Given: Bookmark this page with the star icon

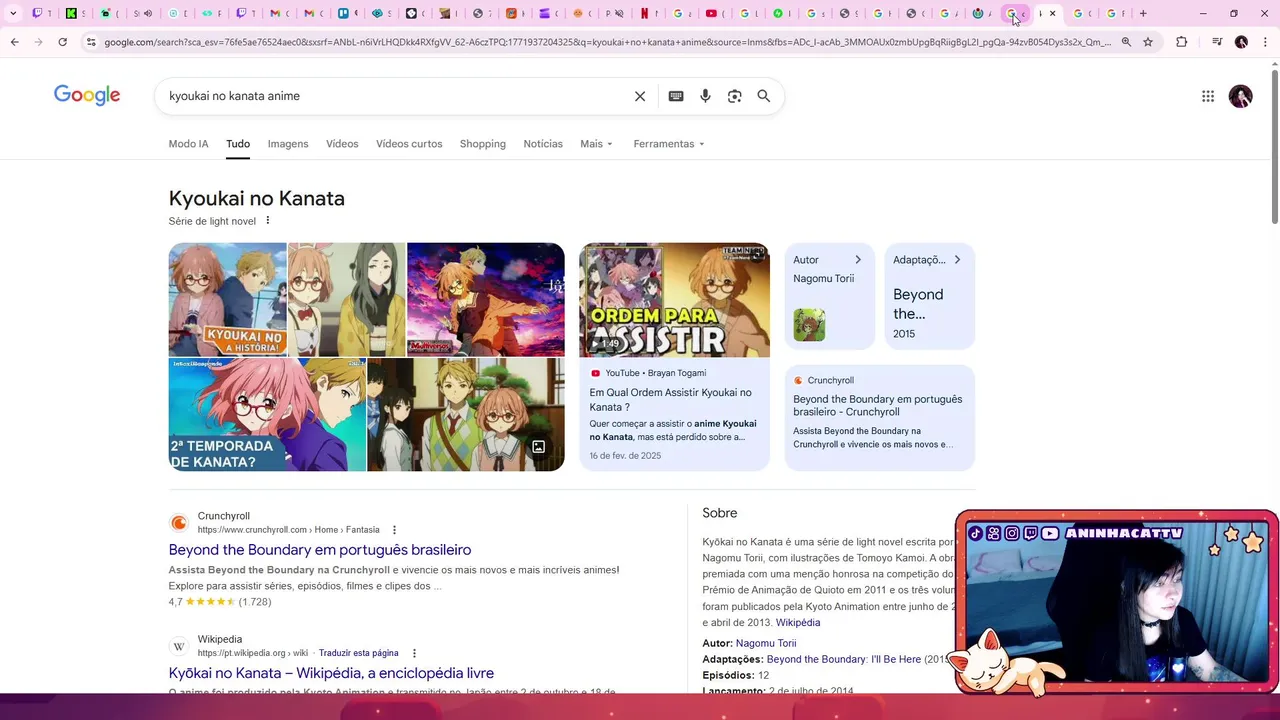Looking at the screenshot, I should [x=1148, y=42].
